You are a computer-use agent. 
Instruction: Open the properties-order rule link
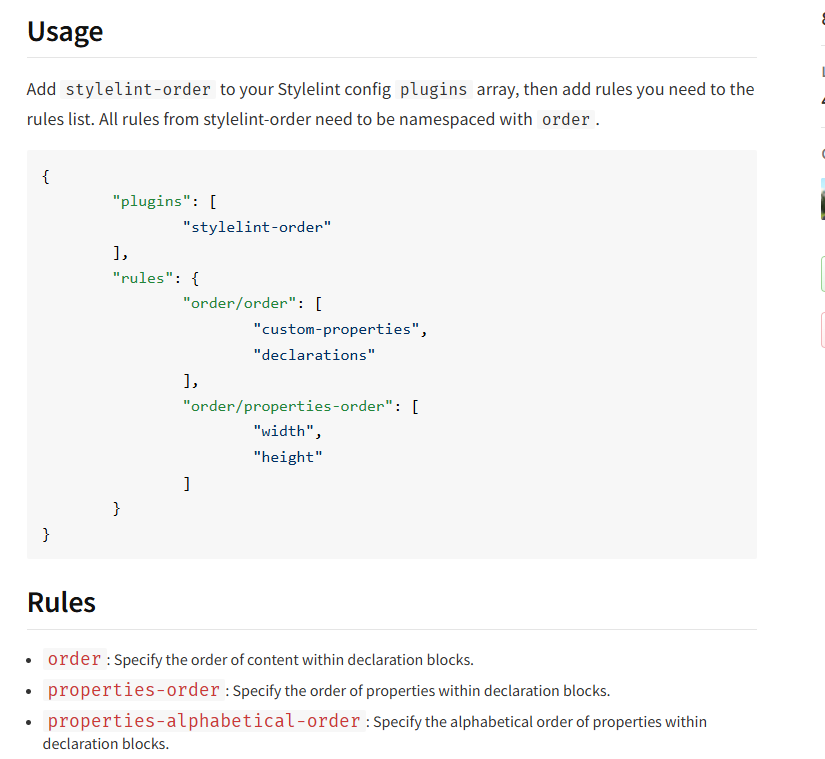point(134,690)
